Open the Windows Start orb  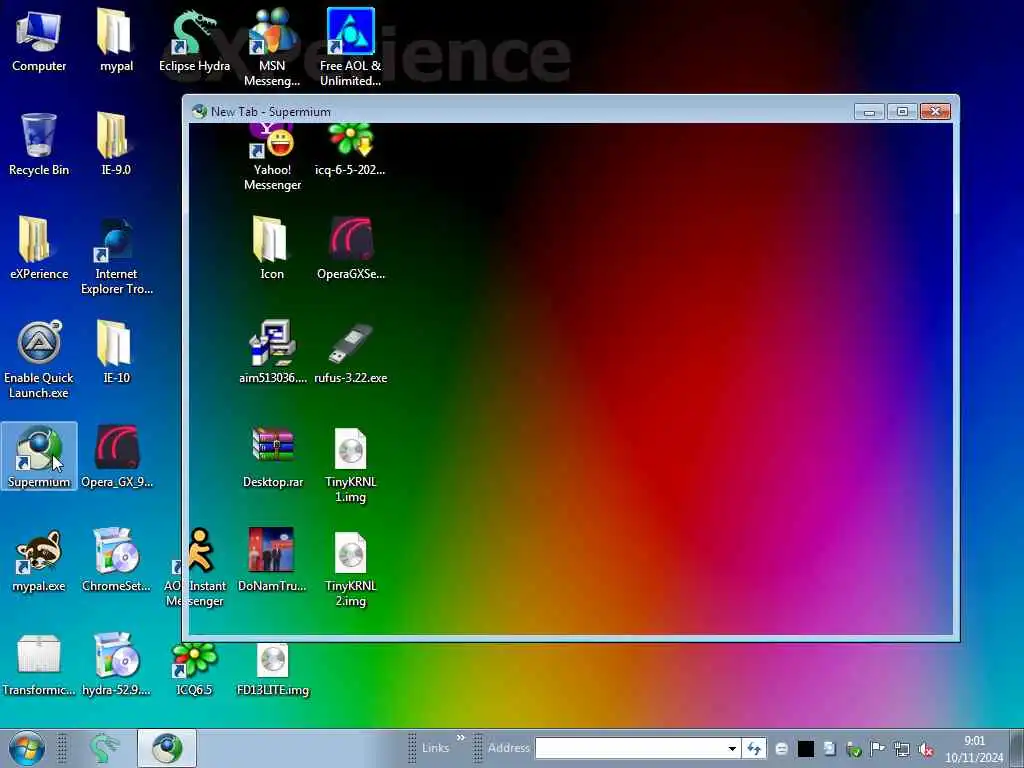click(27, 748)
